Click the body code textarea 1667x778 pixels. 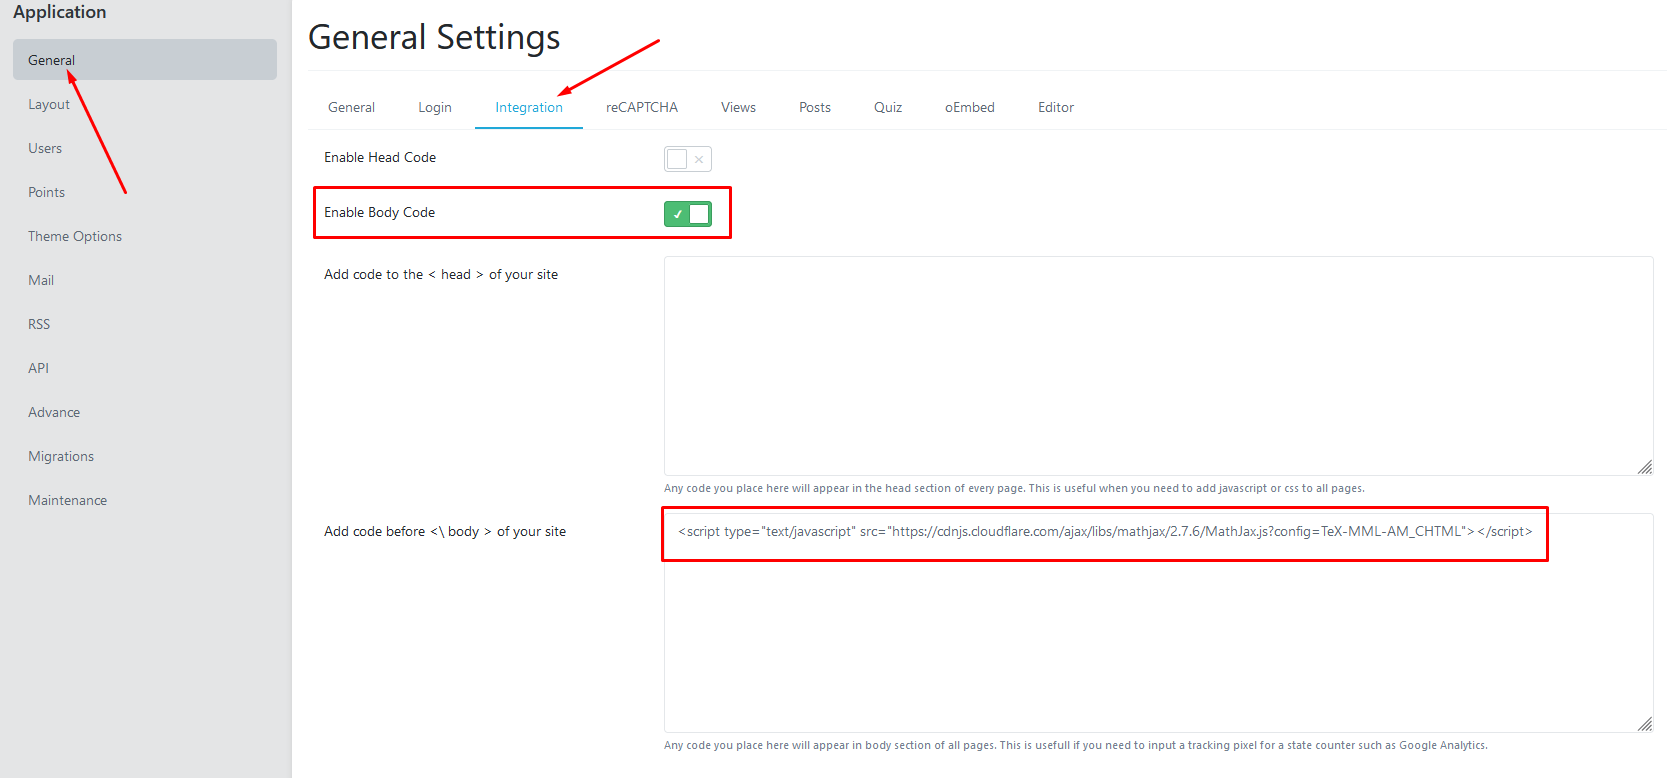click(1158, 623)
